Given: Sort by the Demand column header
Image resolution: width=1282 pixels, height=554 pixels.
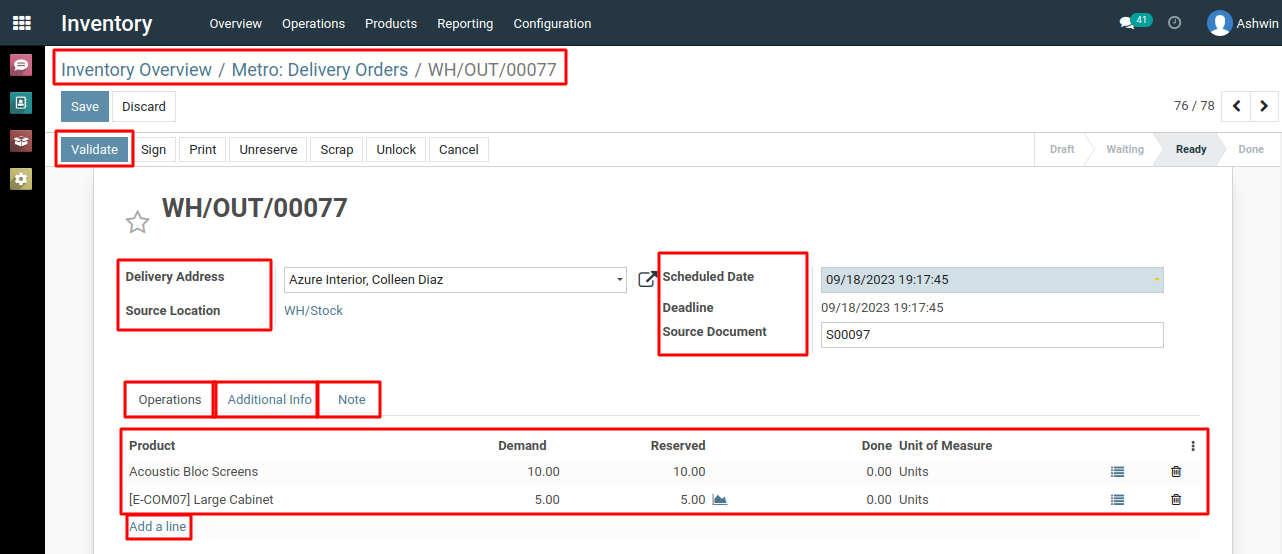Looking at the screenshot, I should (522, 446).
